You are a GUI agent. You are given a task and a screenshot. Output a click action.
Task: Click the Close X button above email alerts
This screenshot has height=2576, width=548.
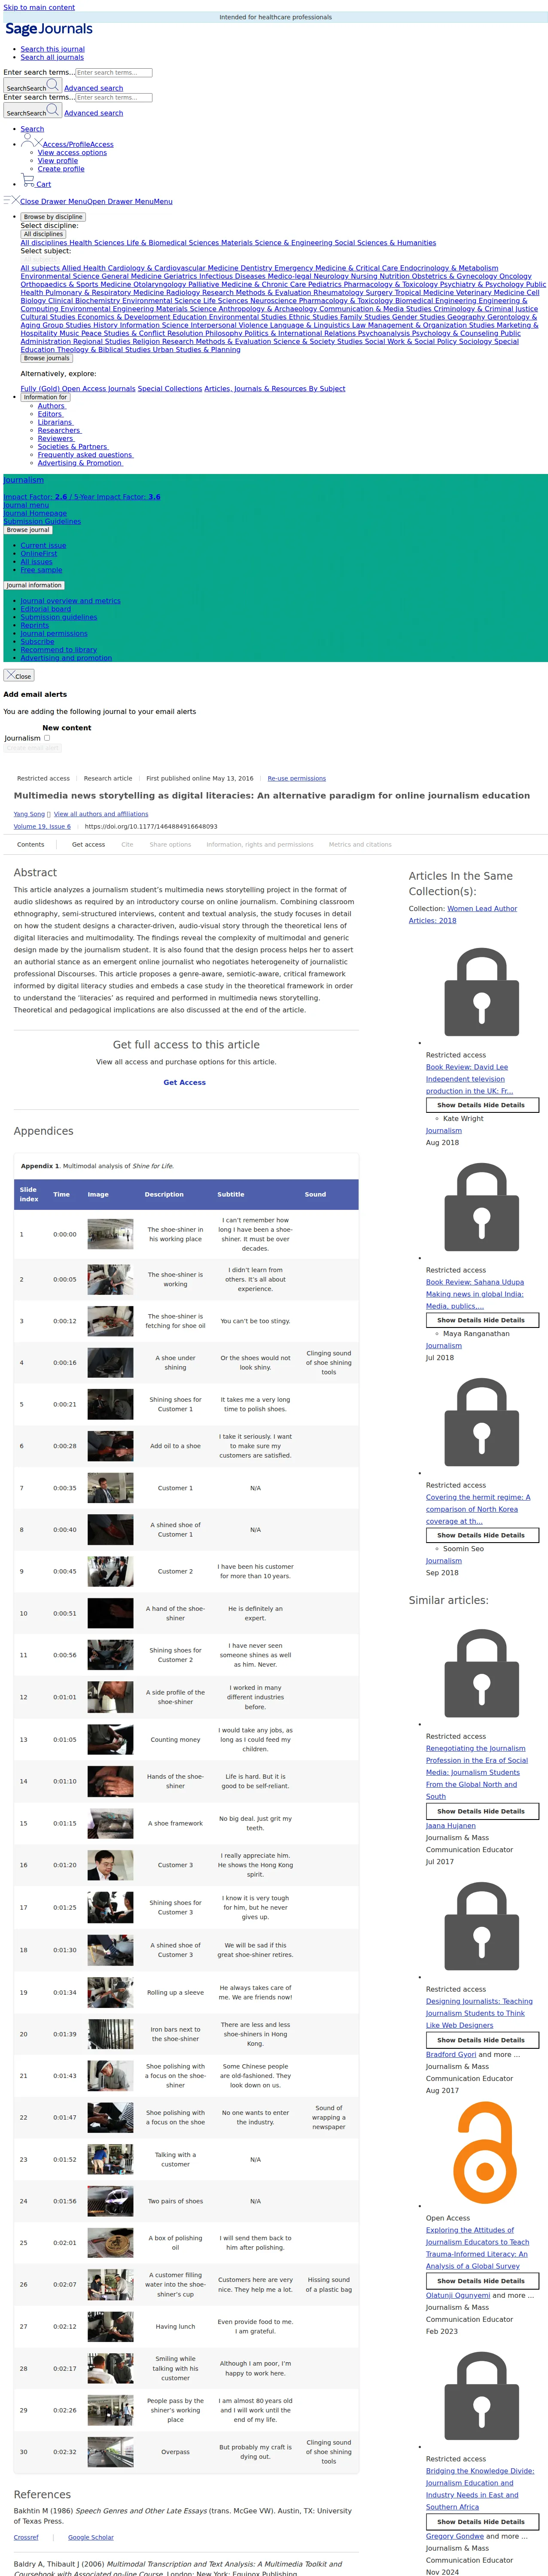point(19,675)
